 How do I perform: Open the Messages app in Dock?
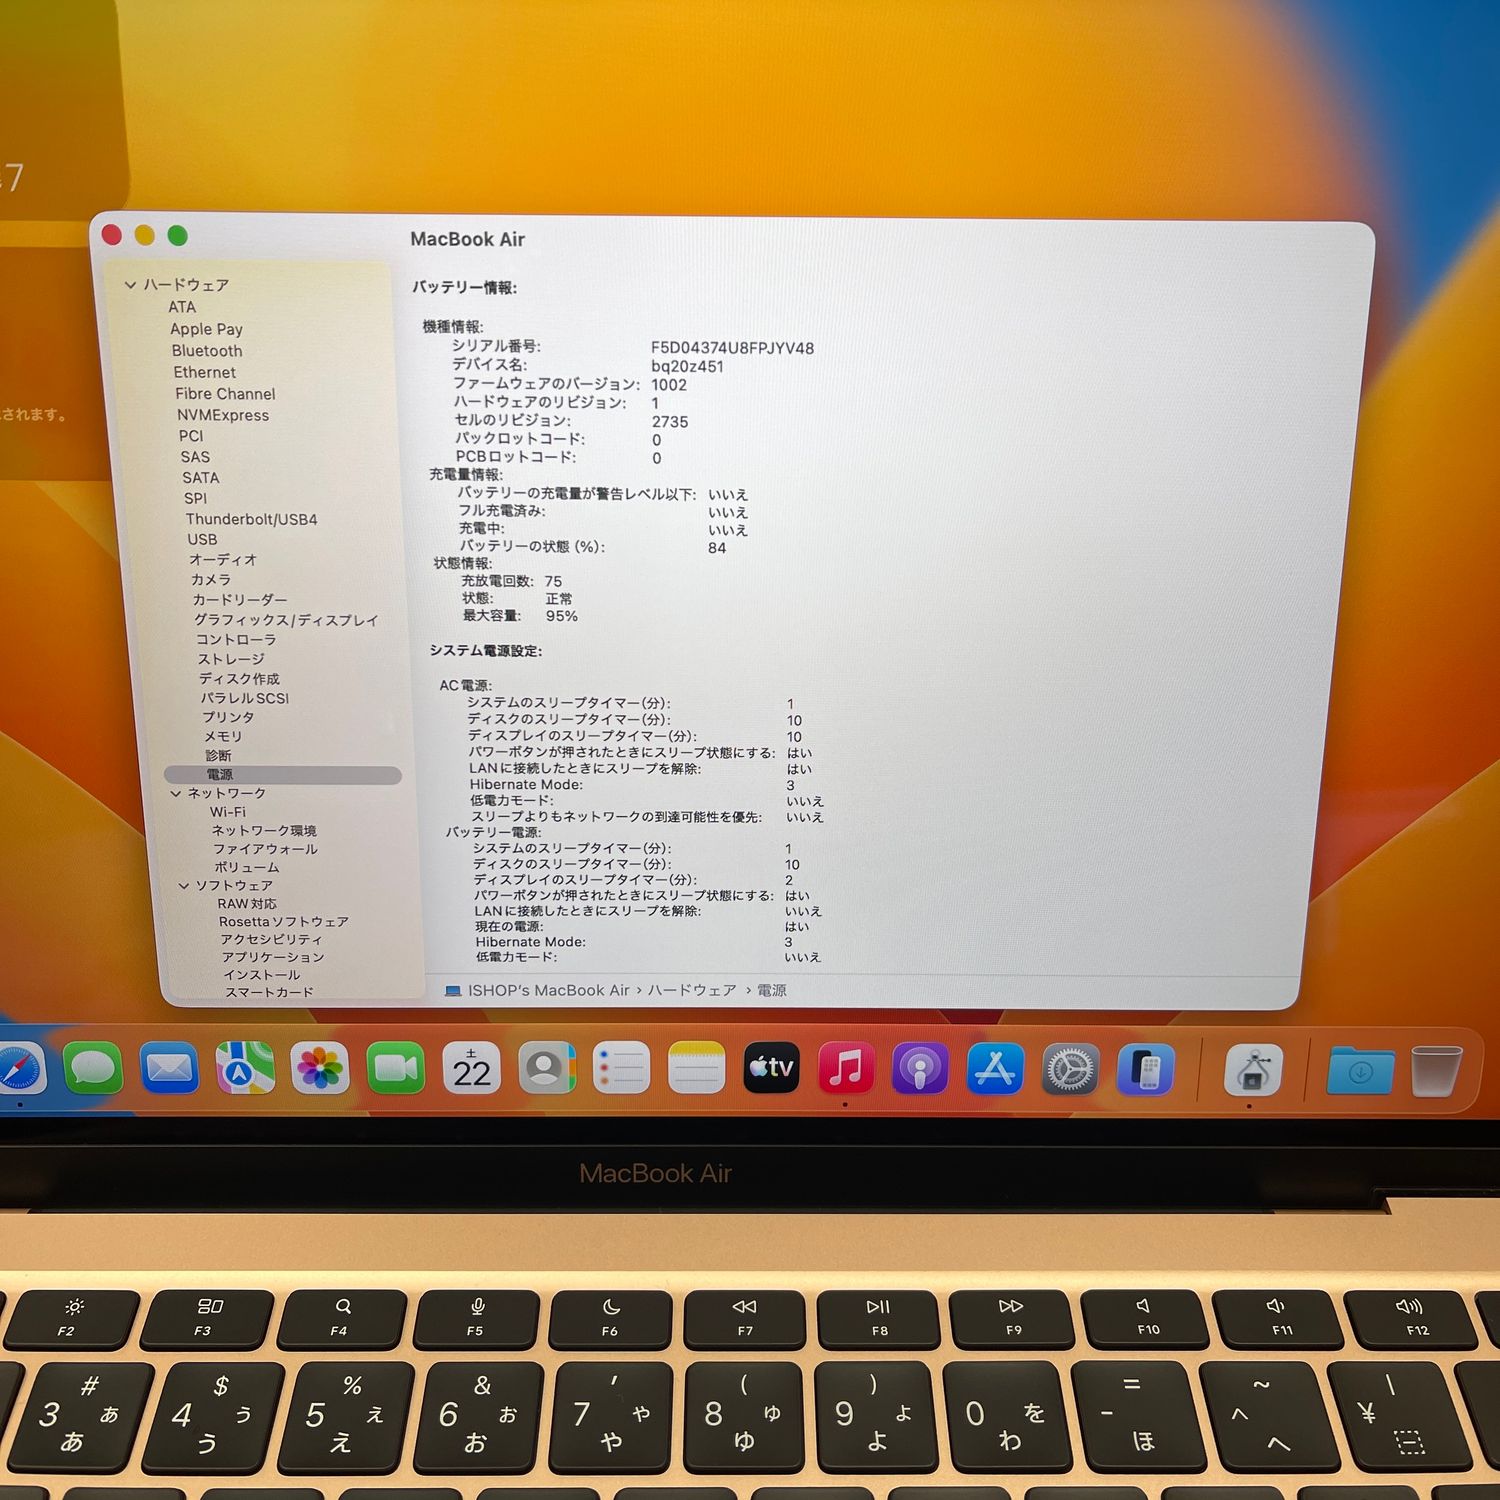(93, 1068)
